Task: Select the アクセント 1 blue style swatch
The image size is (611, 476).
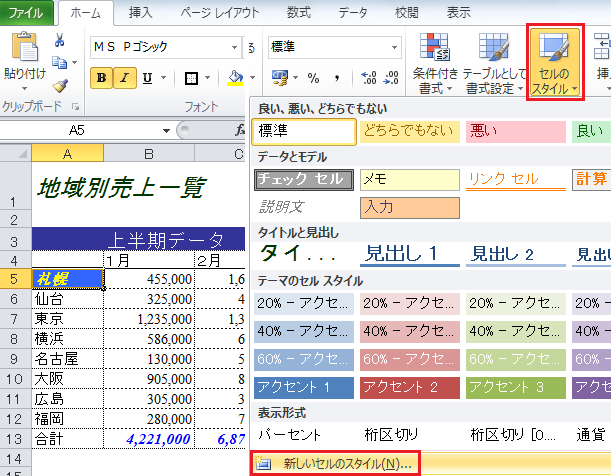Action: click(x=304, y=387)
